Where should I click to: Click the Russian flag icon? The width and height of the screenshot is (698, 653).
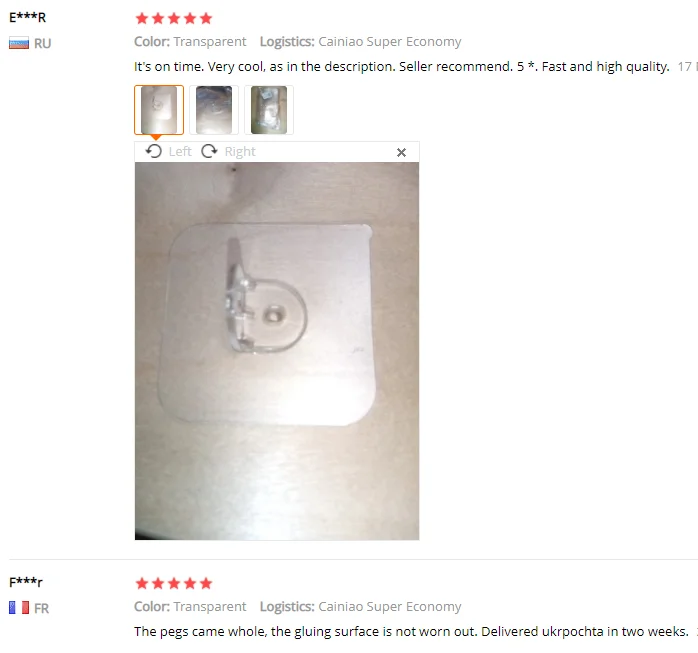click(x=19, y=43)
